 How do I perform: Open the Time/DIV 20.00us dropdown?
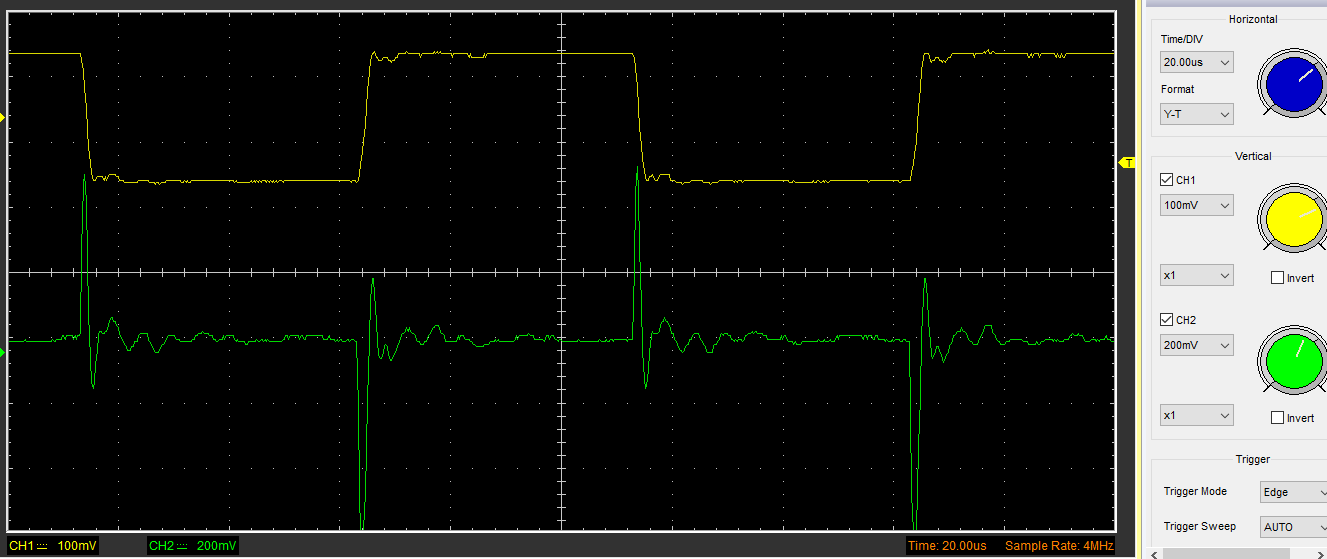tap(1196, 62)
